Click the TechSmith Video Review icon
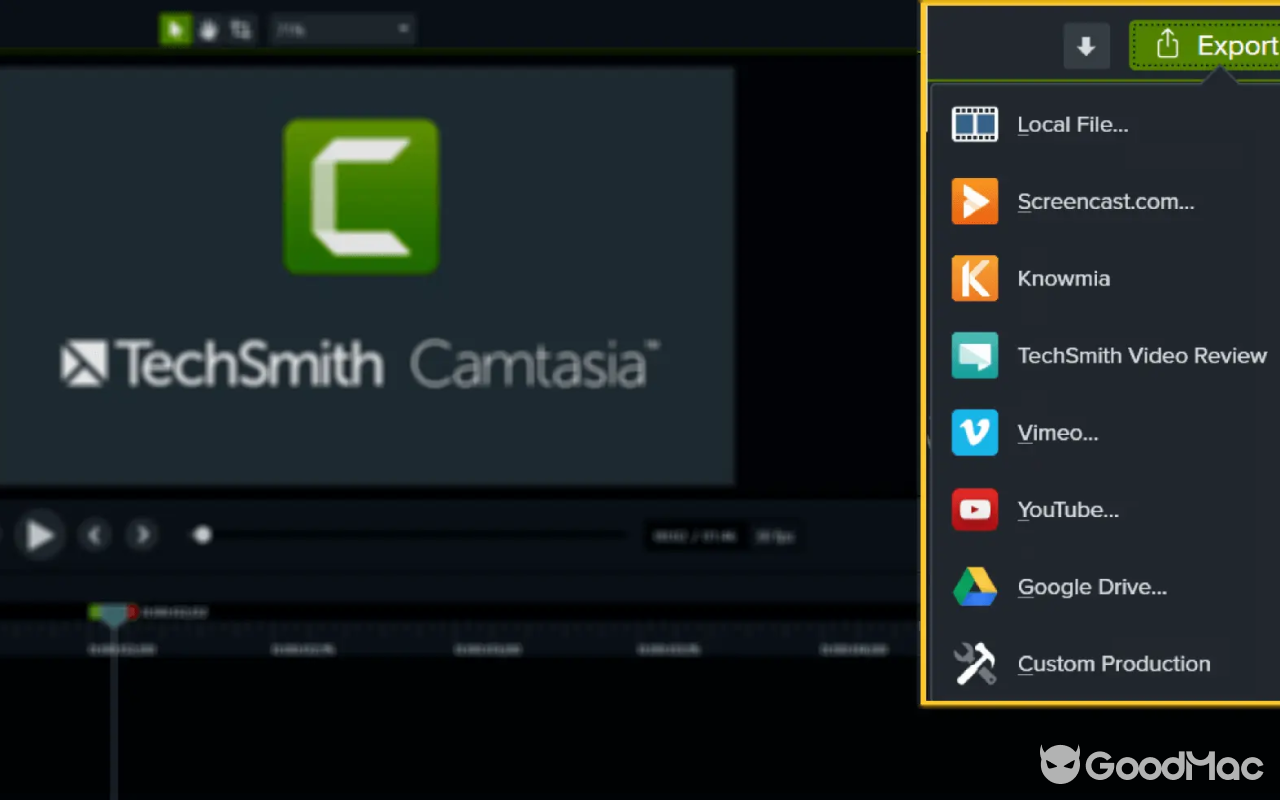Screen dimensions: 1280x800 tap(974, 355)
